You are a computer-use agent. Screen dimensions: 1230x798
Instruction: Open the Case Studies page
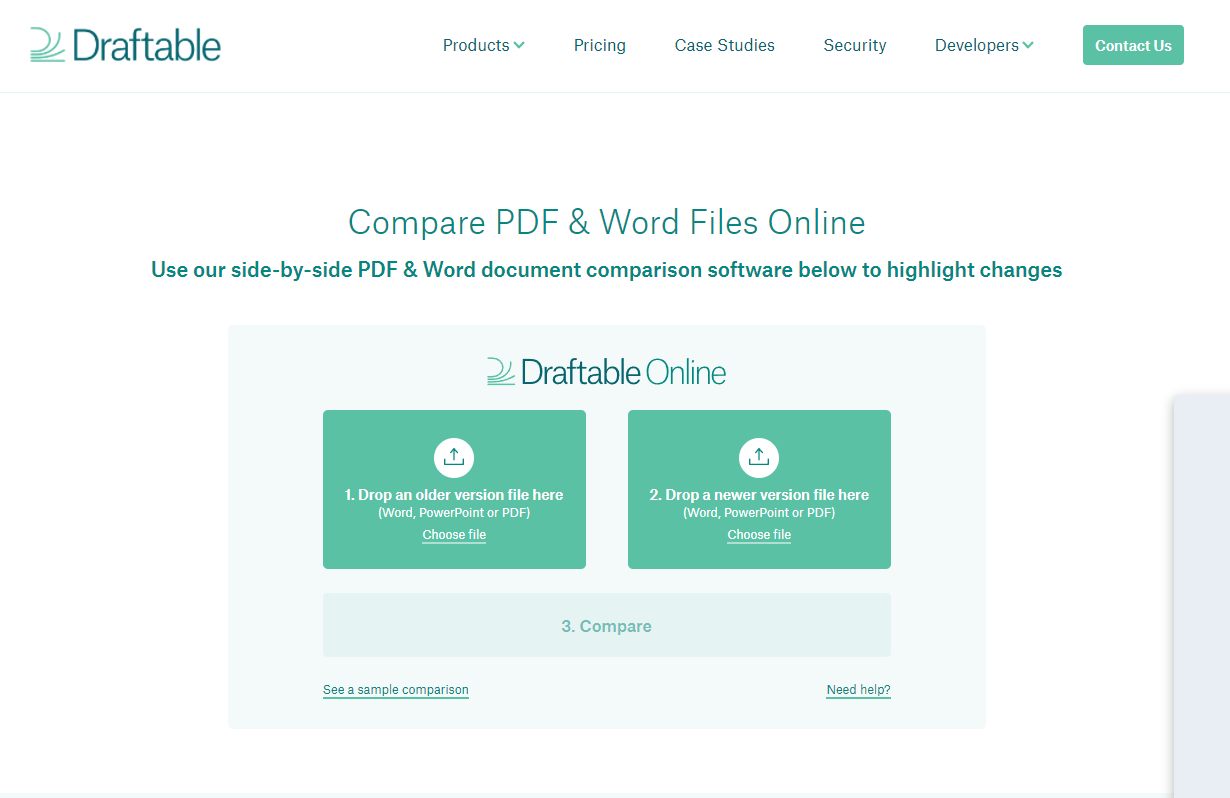pyautogui.click(x=725, y=45)
